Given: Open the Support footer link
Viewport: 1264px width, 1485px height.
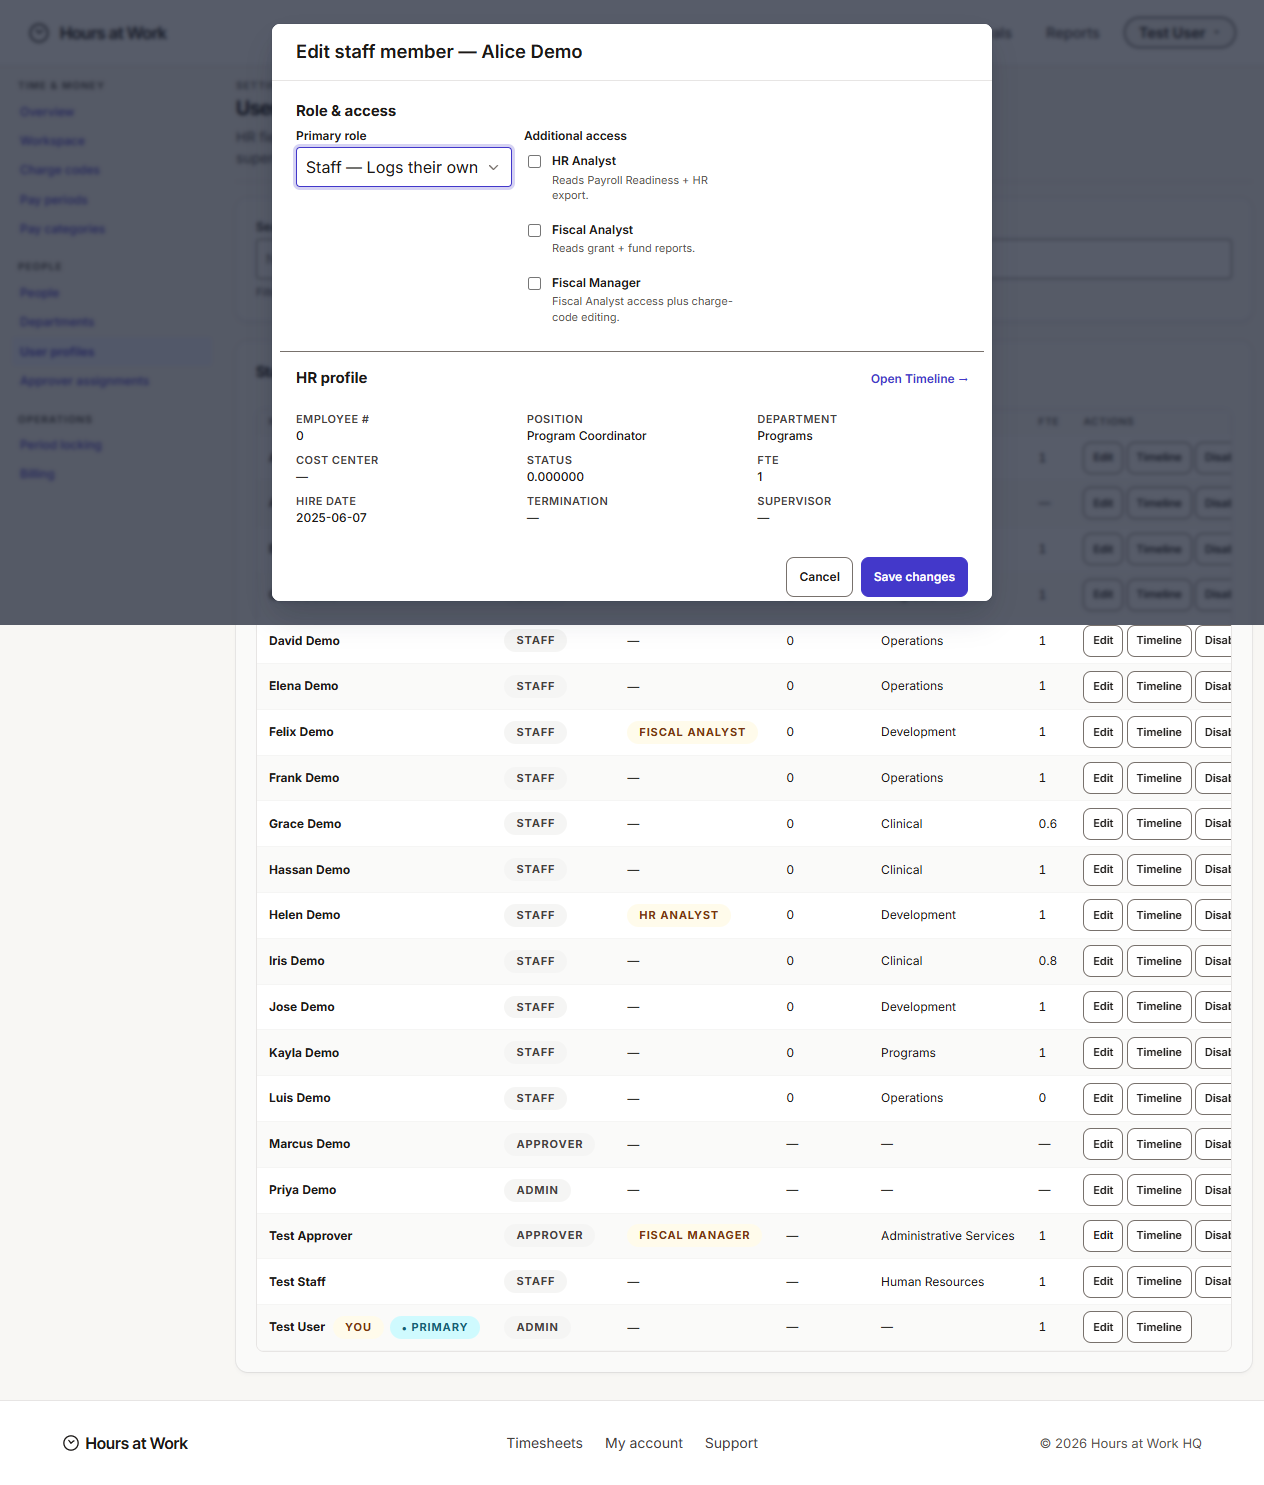Looking at the screenshot, I should pyautogui.click(x=731, y=1443).
